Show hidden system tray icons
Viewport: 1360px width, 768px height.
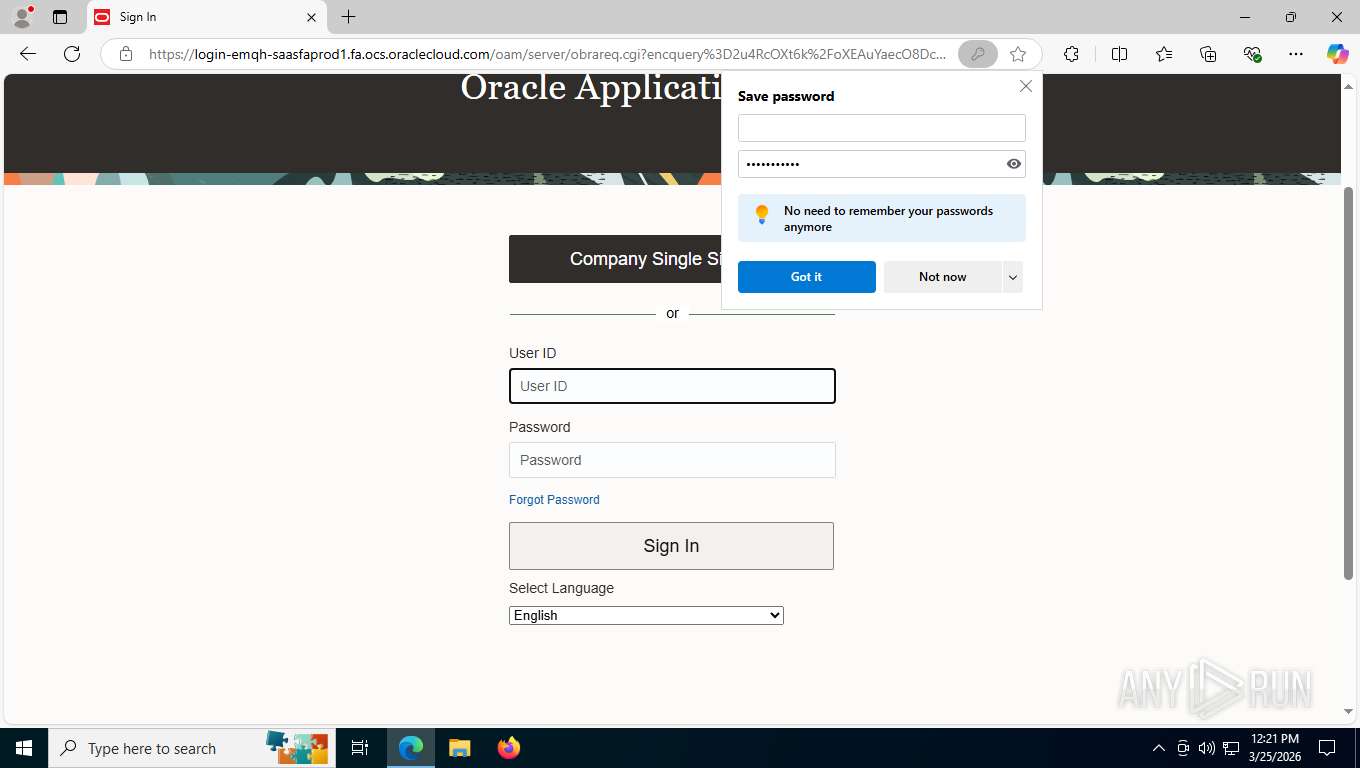pos(1159,748)
